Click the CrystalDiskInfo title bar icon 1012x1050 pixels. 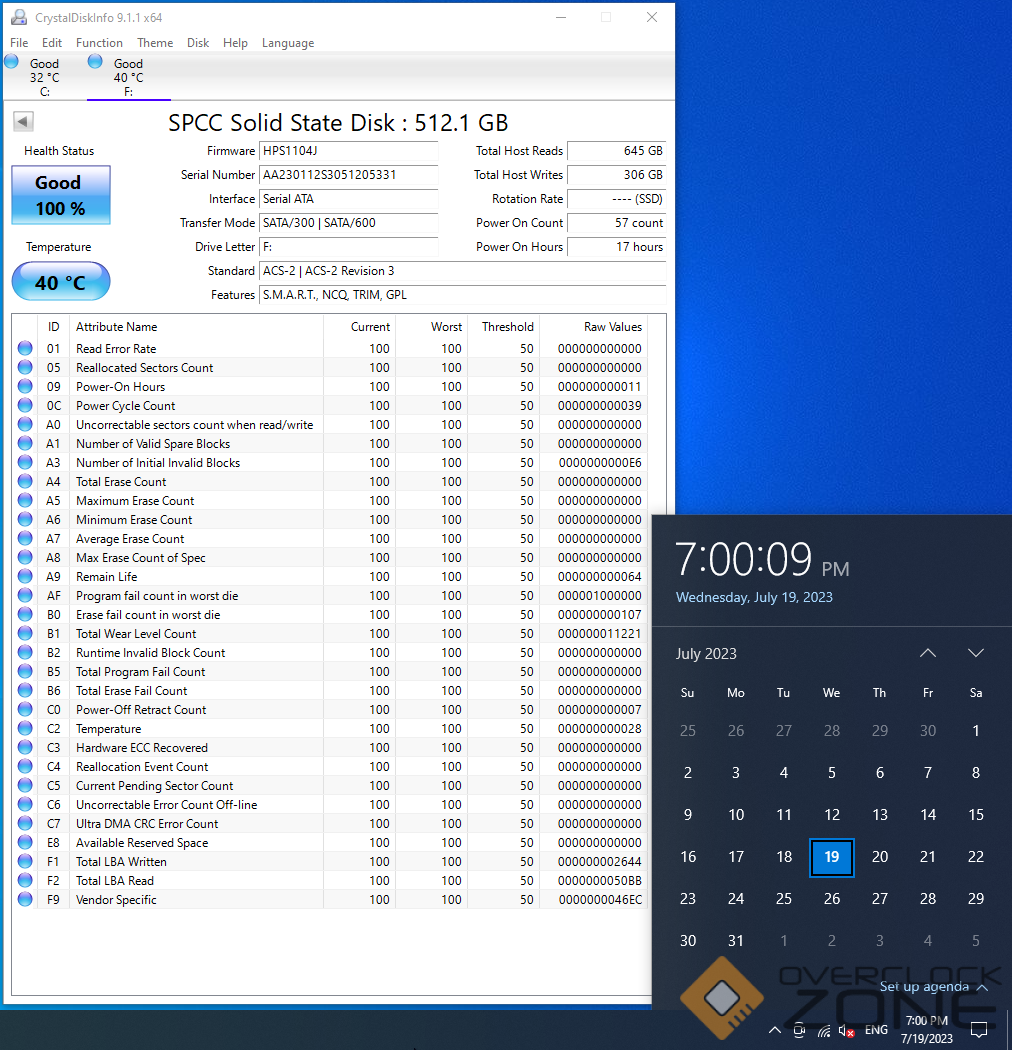[18, 17]
